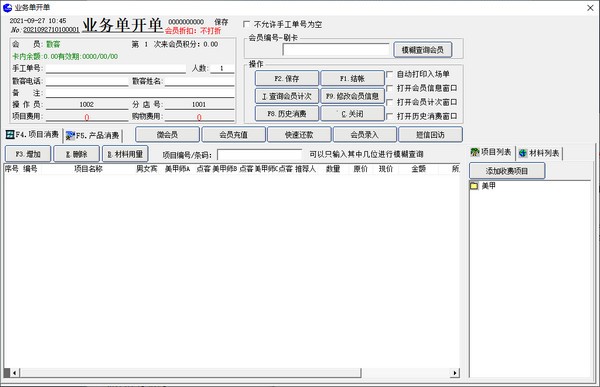Image resolution: width=600 pixels, height=387 pixels.
Task: Open 会员充值 dialog button
Action: pyautogui.click(x=233, y=135)
